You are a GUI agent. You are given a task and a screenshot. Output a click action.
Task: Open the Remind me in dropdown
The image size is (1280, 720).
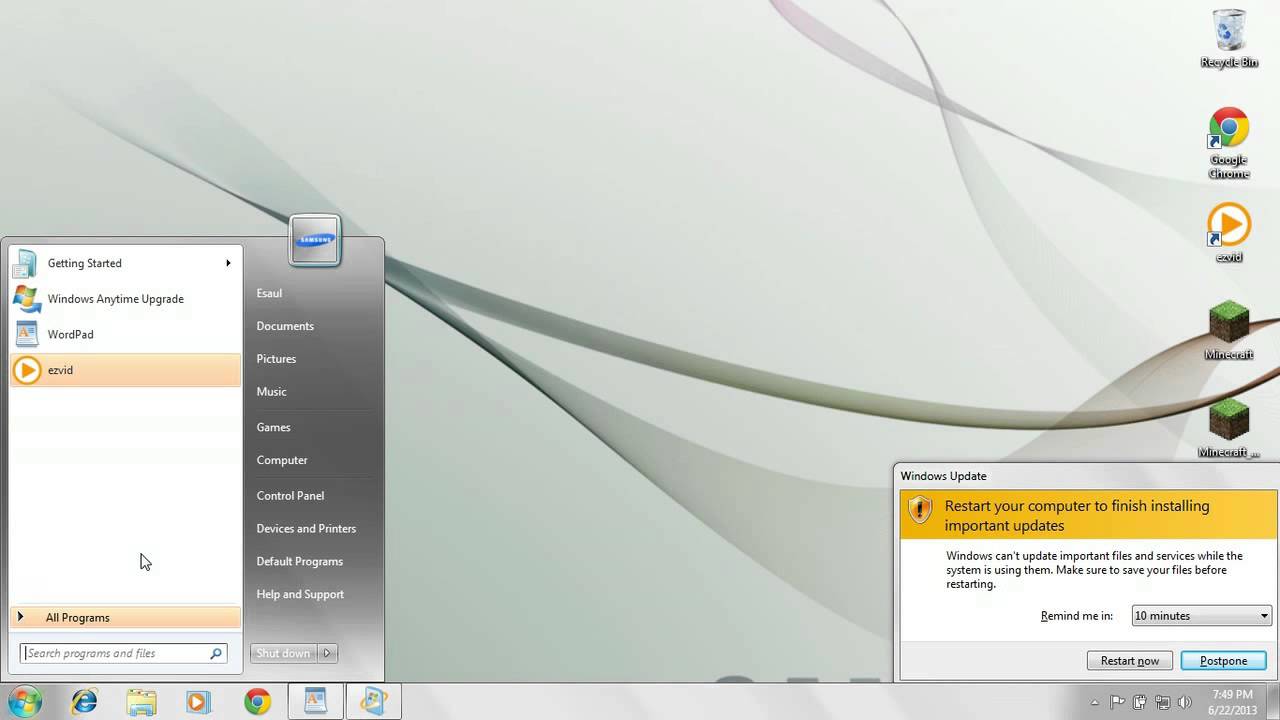click(x=1201, y=616)
